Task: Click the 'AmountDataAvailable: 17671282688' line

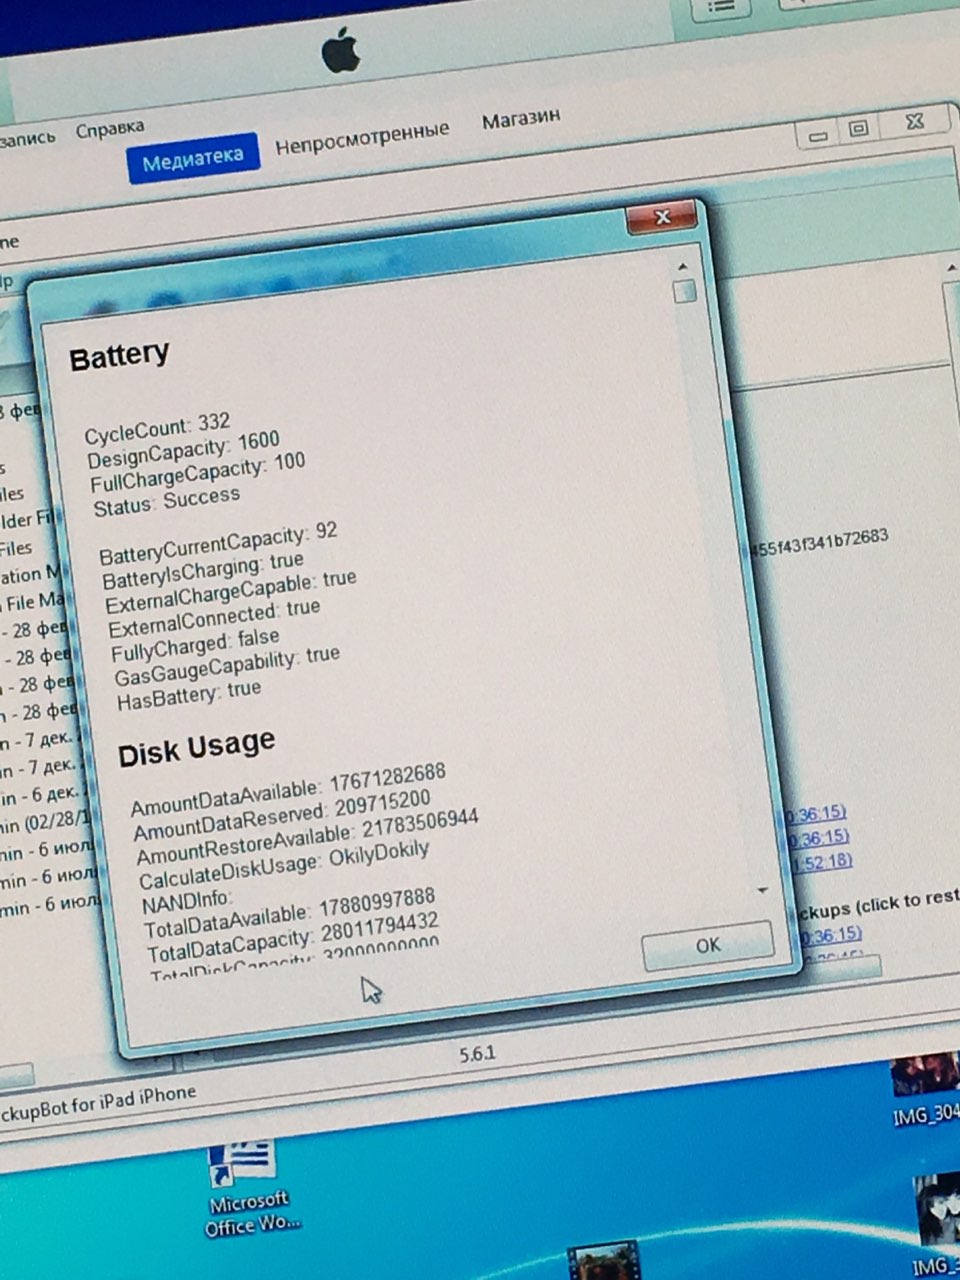Action: (x=288, y=790)
